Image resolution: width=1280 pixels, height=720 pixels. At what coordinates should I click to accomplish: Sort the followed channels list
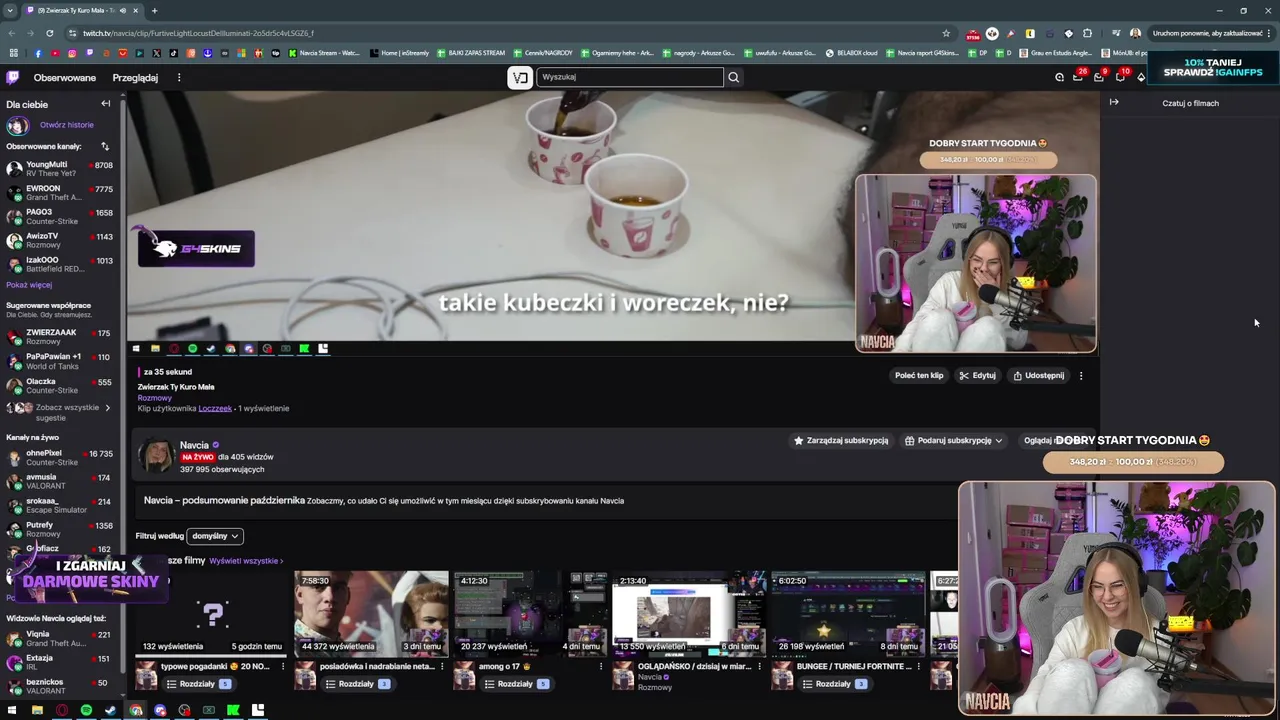[104, 146]
